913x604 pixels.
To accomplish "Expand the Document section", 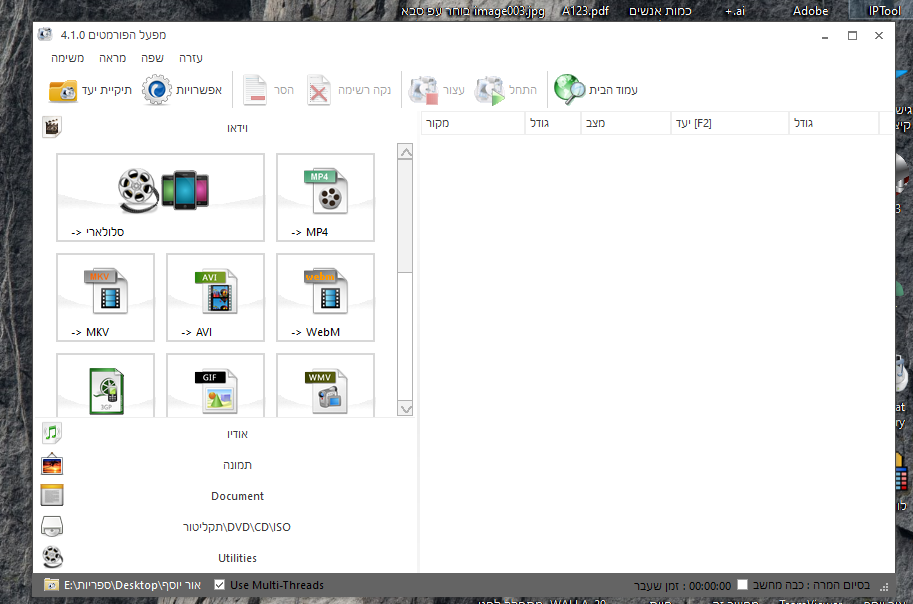I will point(237,496).
